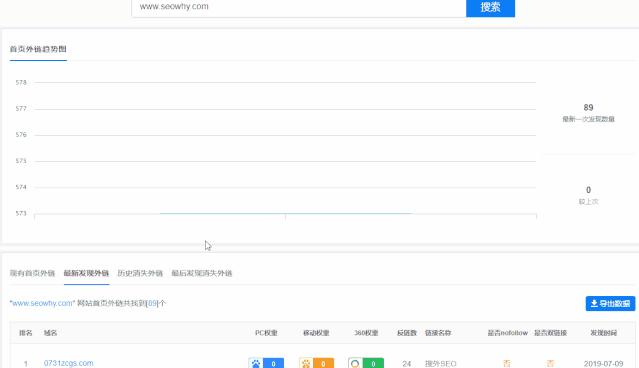Click the 导出数据 export button
Image resolution: width=639 pixels, height=368 pixels.
pyautogui.click(x=610, y=304)
